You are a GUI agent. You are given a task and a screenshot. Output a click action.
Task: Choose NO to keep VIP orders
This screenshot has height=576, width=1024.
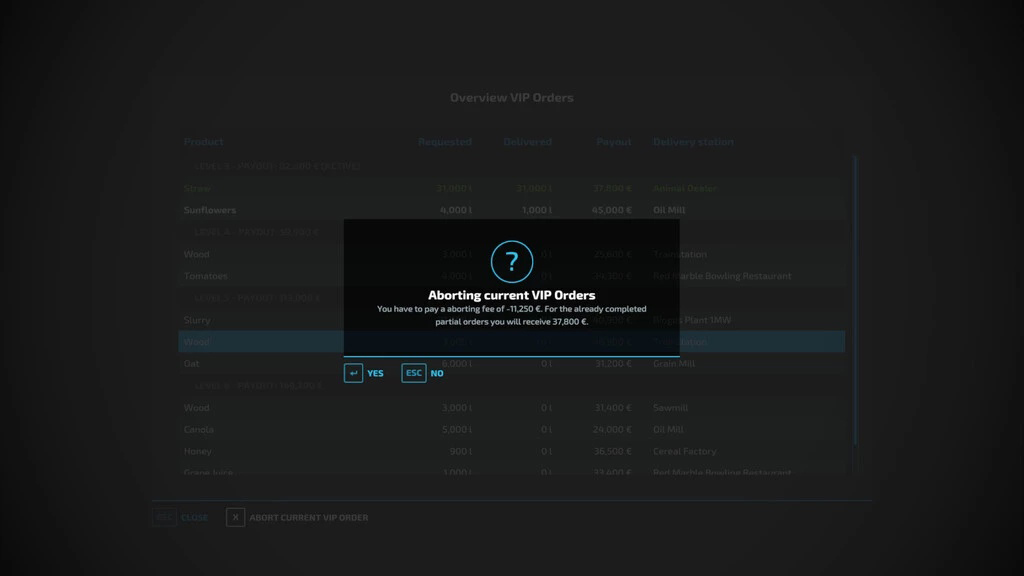point(437,373)
